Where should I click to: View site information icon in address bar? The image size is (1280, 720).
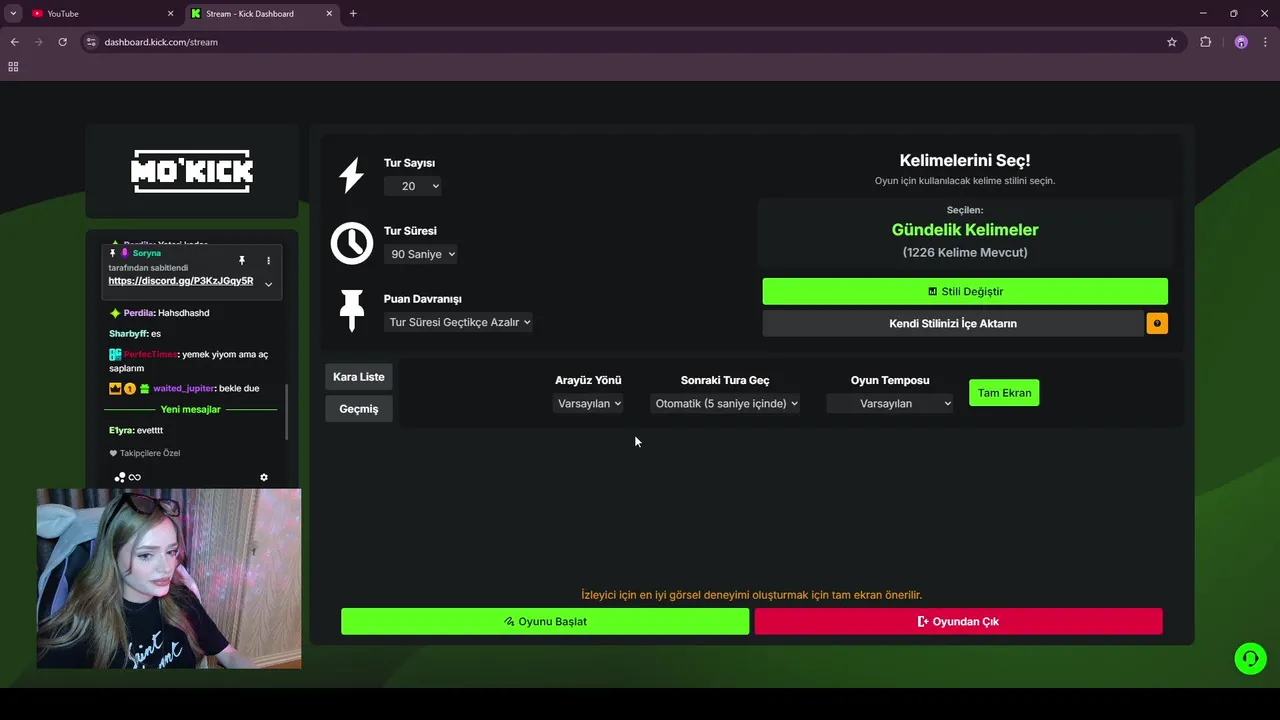click(91, 42)
